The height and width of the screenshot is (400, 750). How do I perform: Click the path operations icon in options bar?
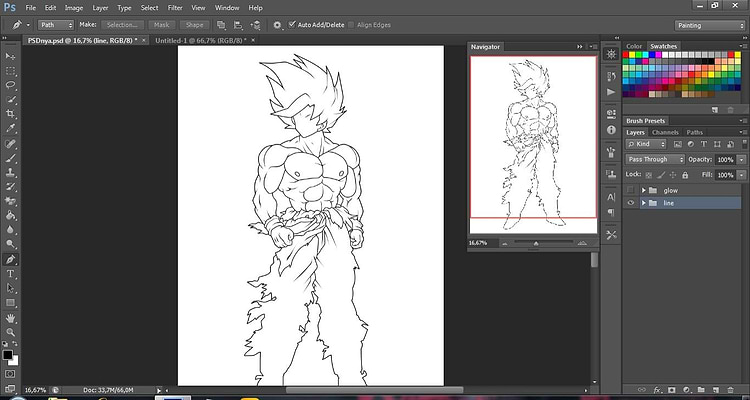[x=221, y=25]
